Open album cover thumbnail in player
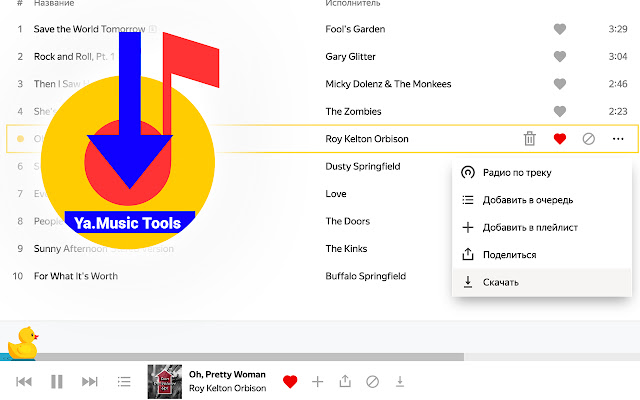Image resolution: width=640 pixels, height=400 pixels. pos(164,382)
